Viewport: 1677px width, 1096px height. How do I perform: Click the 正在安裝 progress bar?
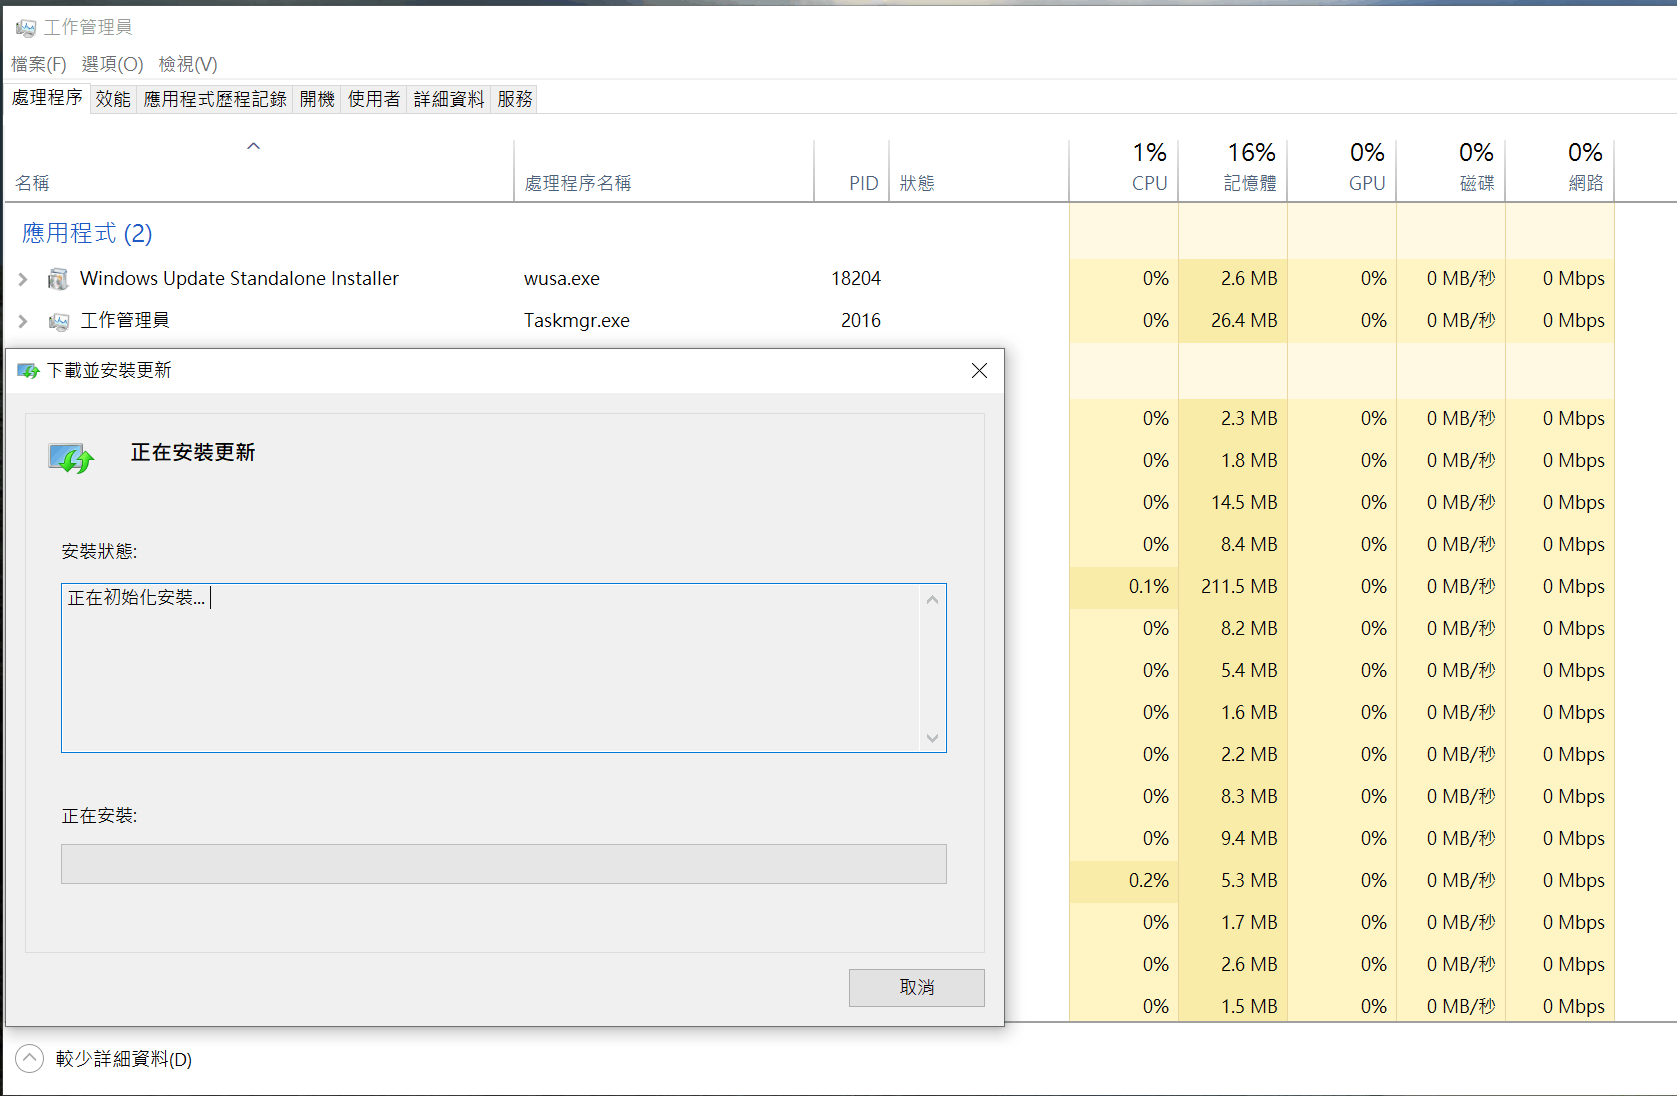(x=504, y=864)
